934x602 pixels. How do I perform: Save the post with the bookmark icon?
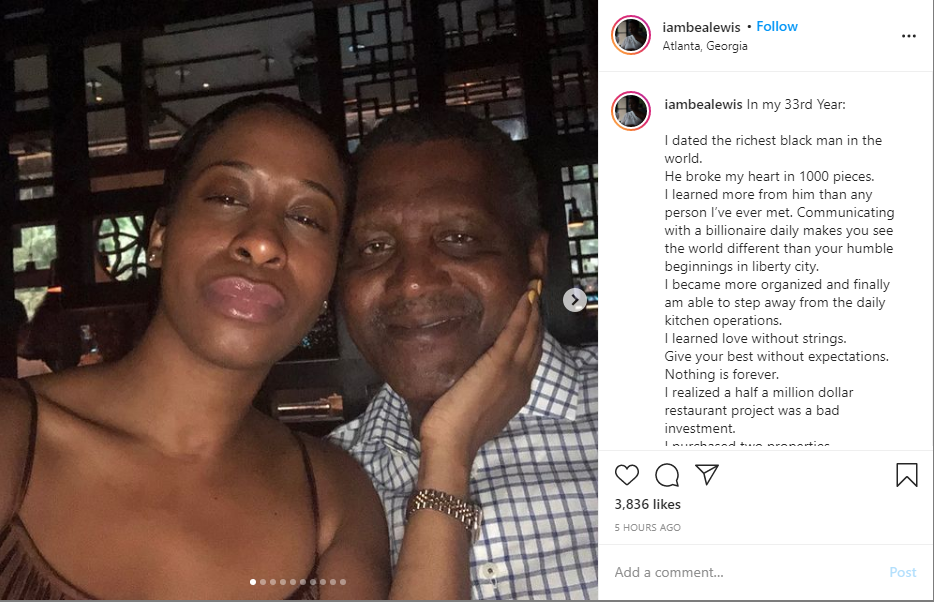click(906, 475)
